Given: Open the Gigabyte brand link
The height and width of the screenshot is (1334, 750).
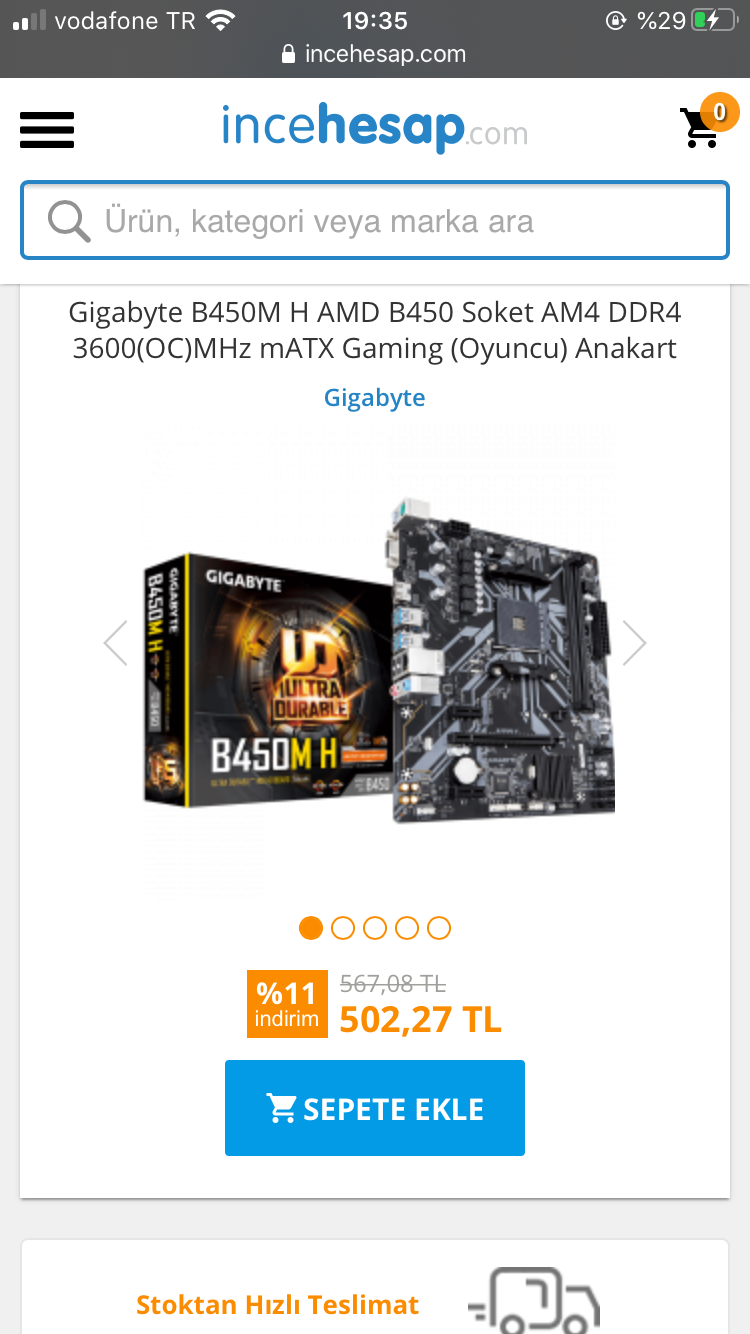Looking at the screenshot, I should tap(375, 398).
